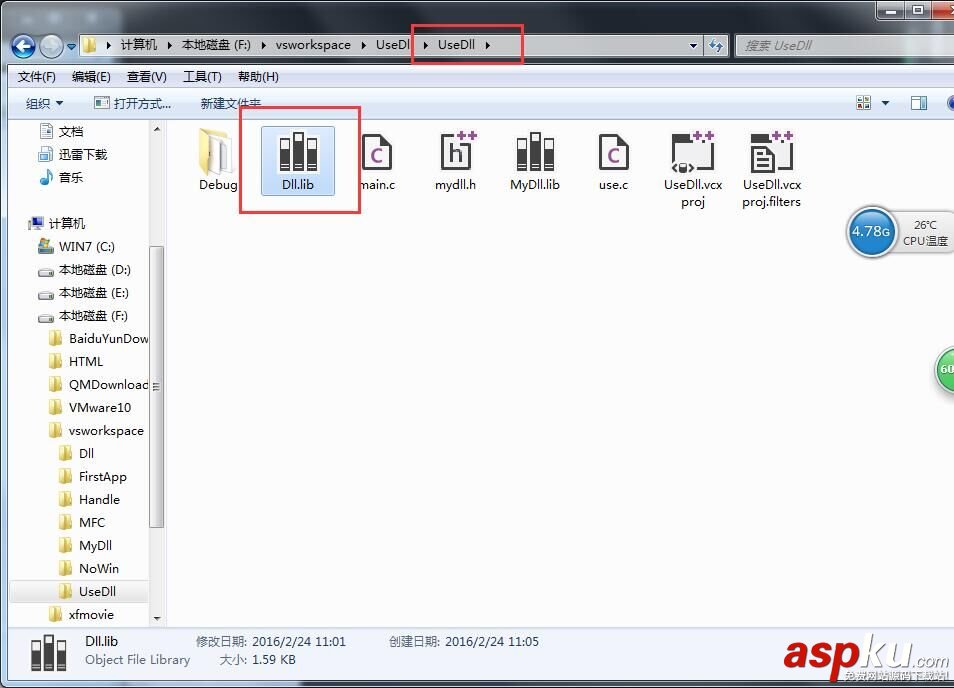
Task: Toggle the preview pane icon
Action: pos(919,103)
